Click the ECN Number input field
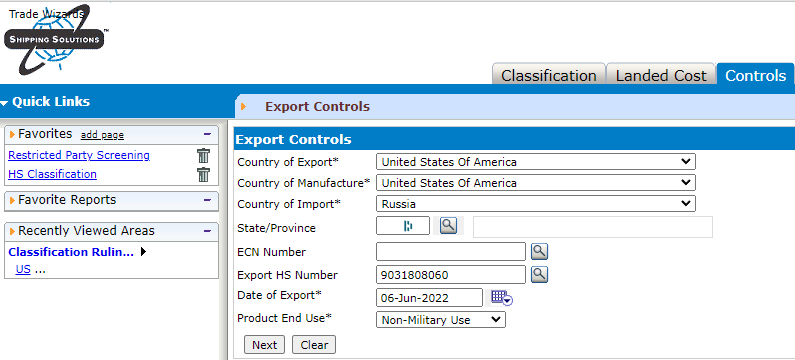 [451, 251]
